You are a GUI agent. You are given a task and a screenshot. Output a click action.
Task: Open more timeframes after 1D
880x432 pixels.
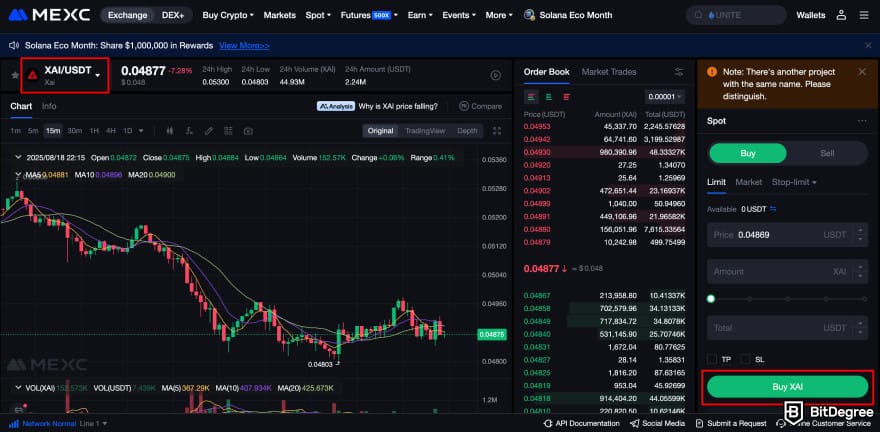(x=141, y=131)
